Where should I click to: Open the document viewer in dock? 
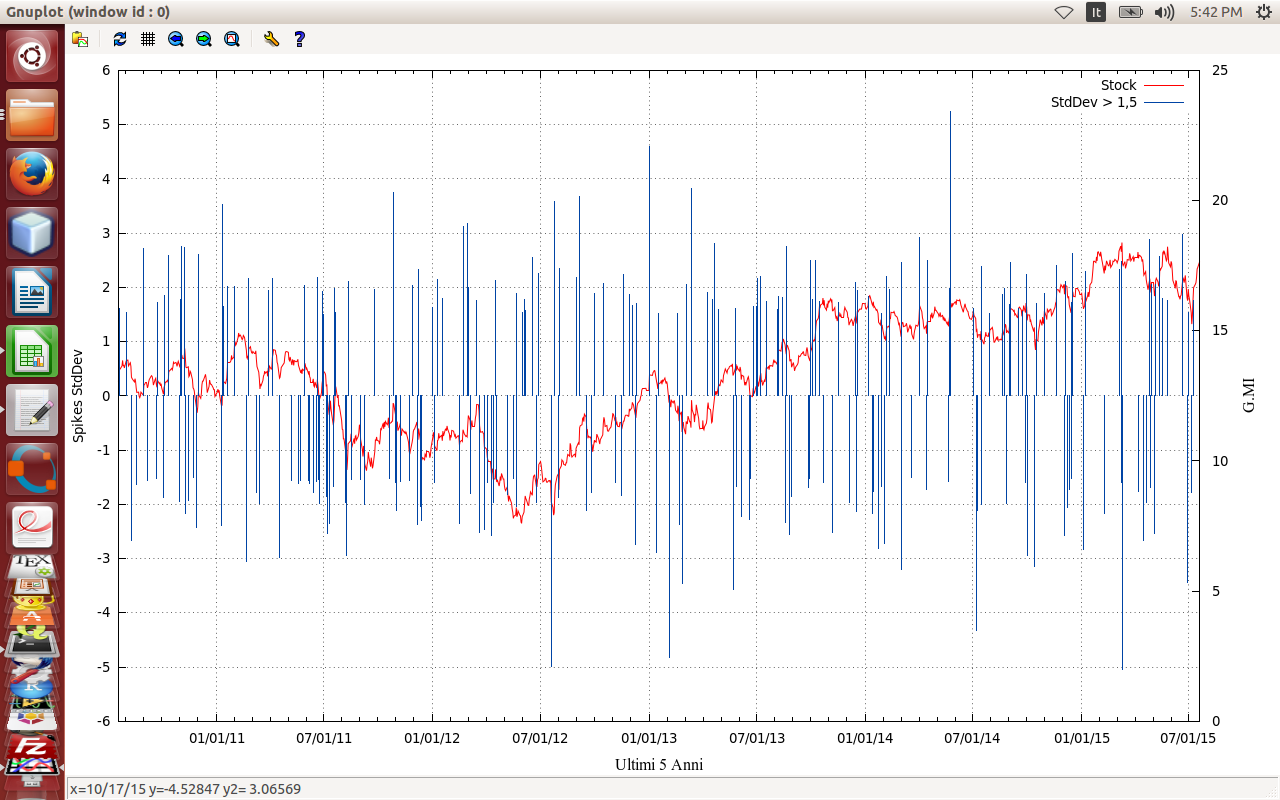point(32,527)
